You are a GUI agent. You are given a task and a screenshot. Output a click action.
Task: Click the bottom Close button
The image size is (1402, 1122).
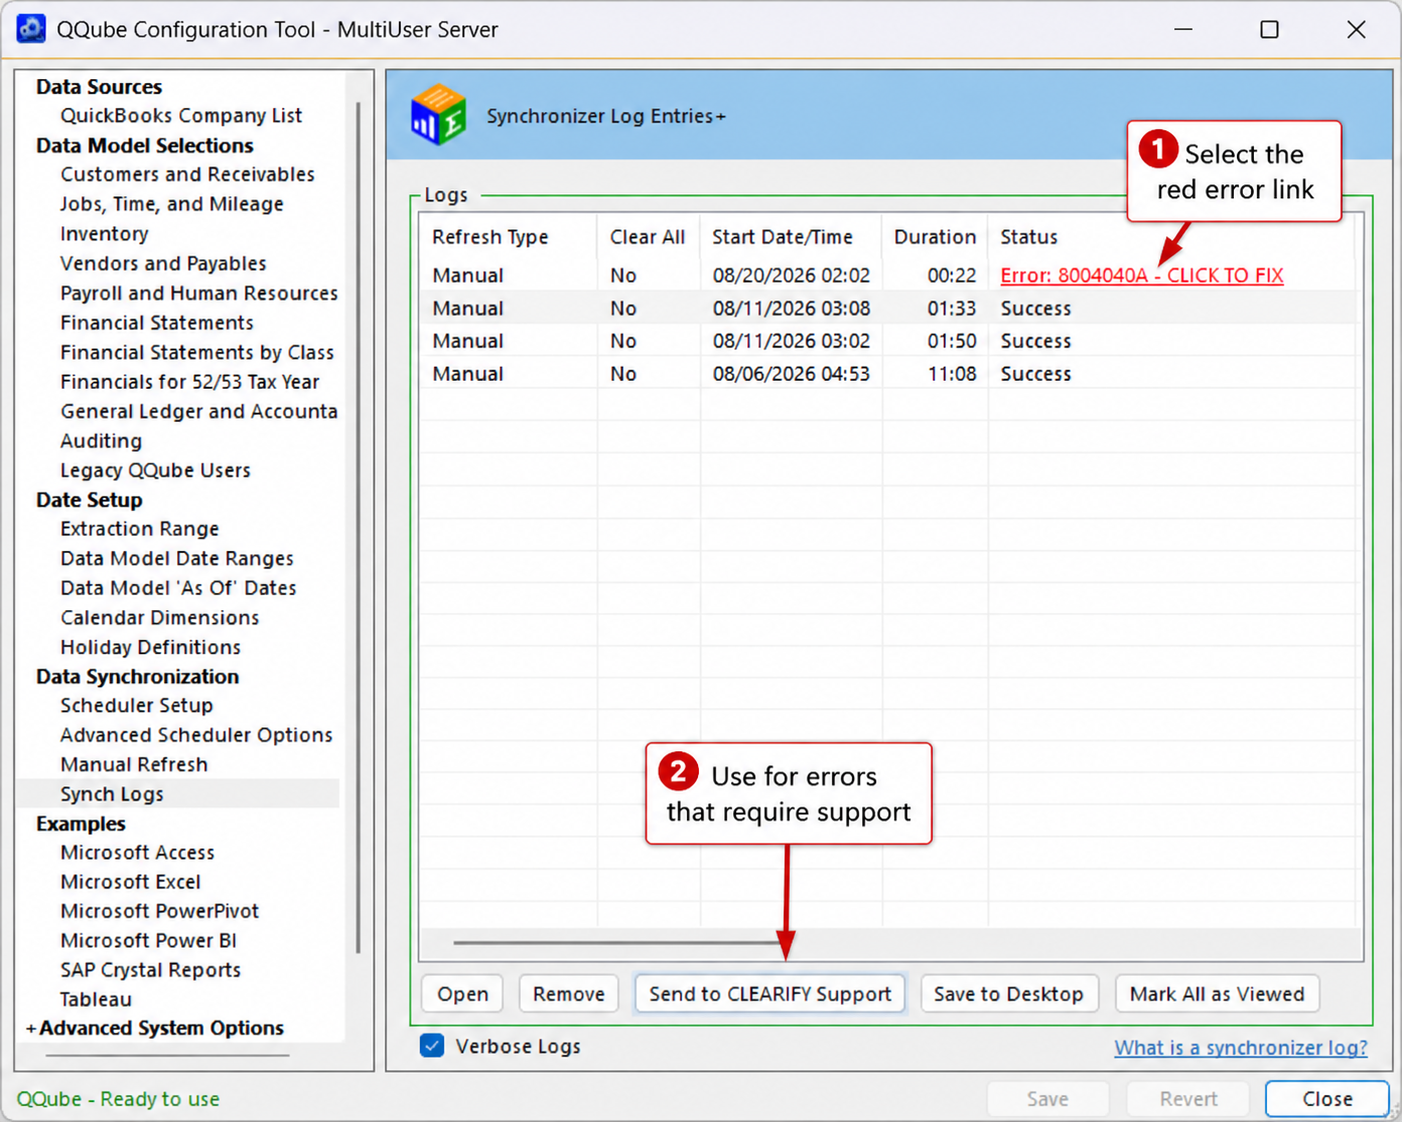[1327, 1099]
